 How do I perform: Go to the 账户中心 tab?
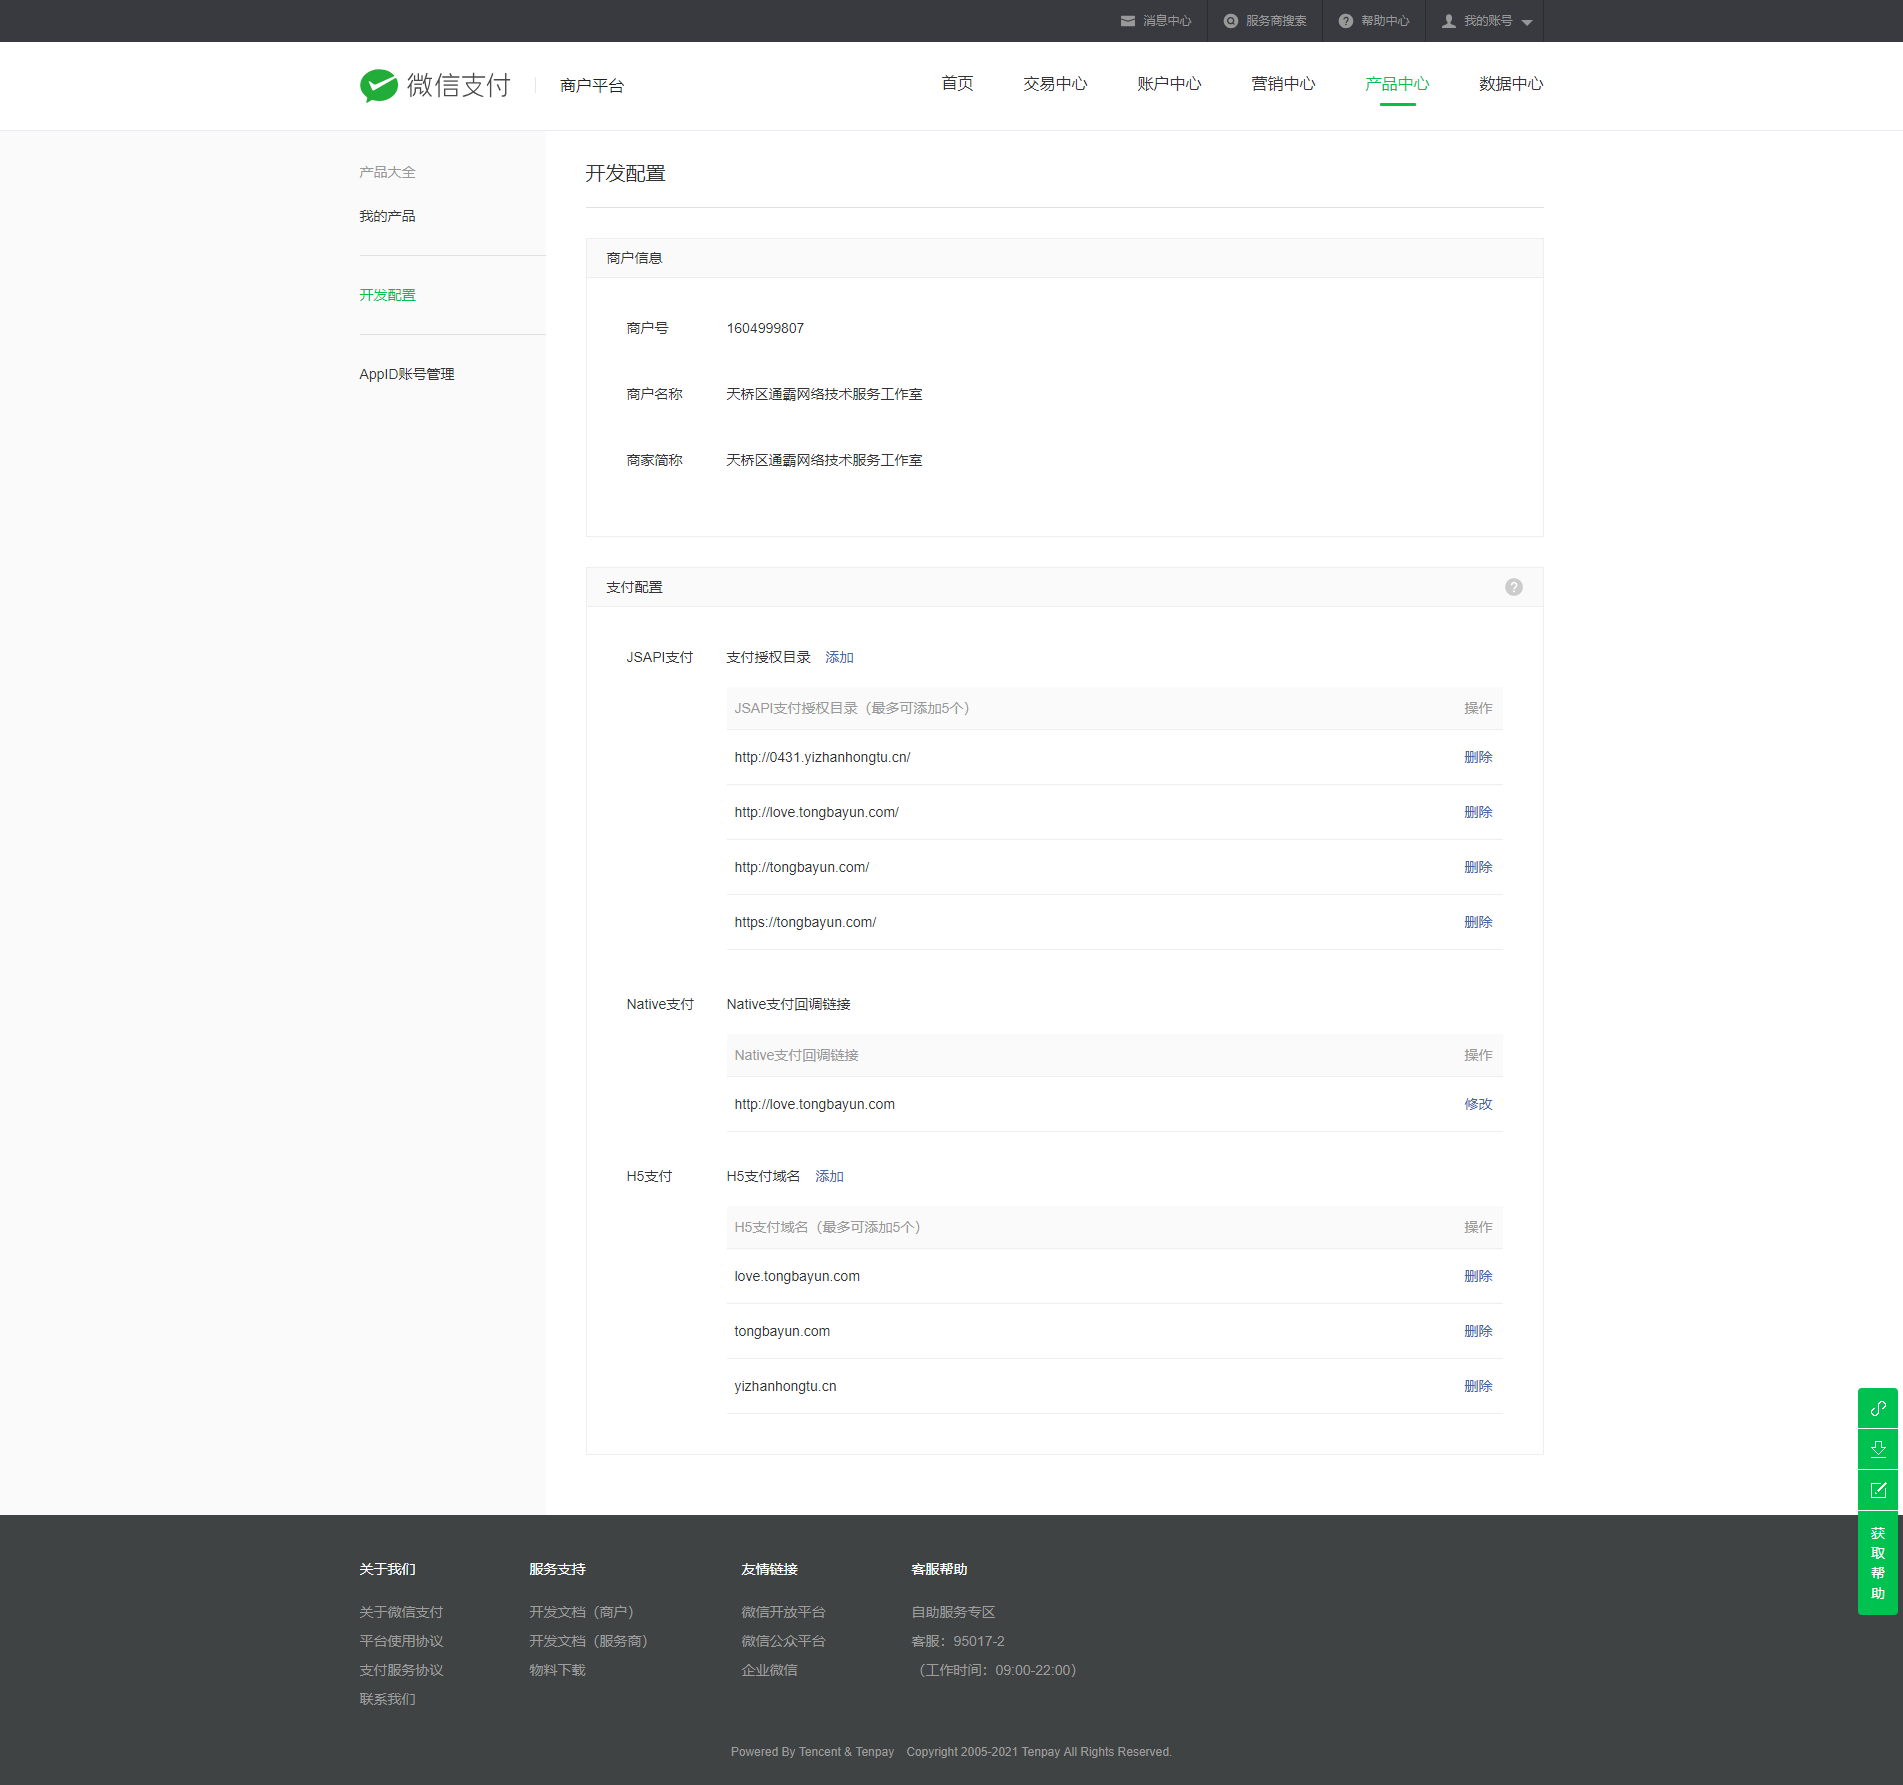tap(1168, 84)
